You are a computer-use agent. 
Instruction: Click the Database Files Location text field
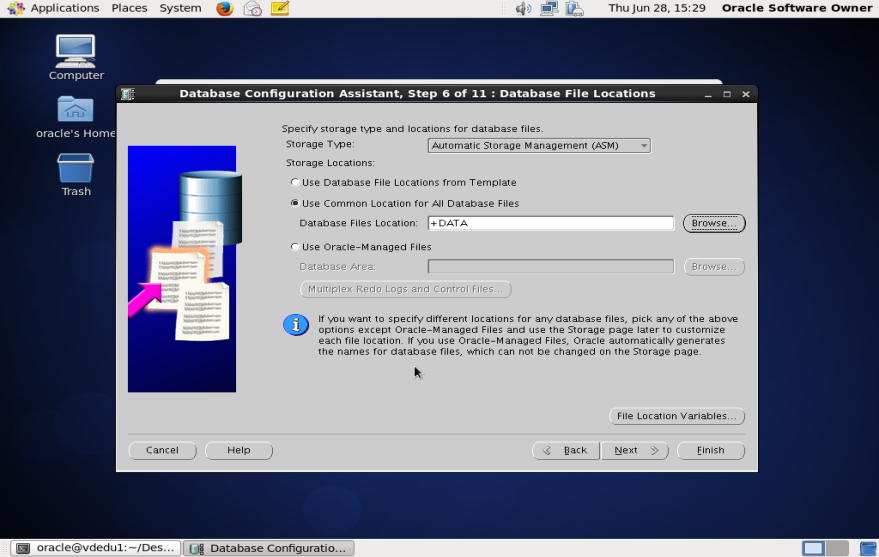[x=550, y=223]
